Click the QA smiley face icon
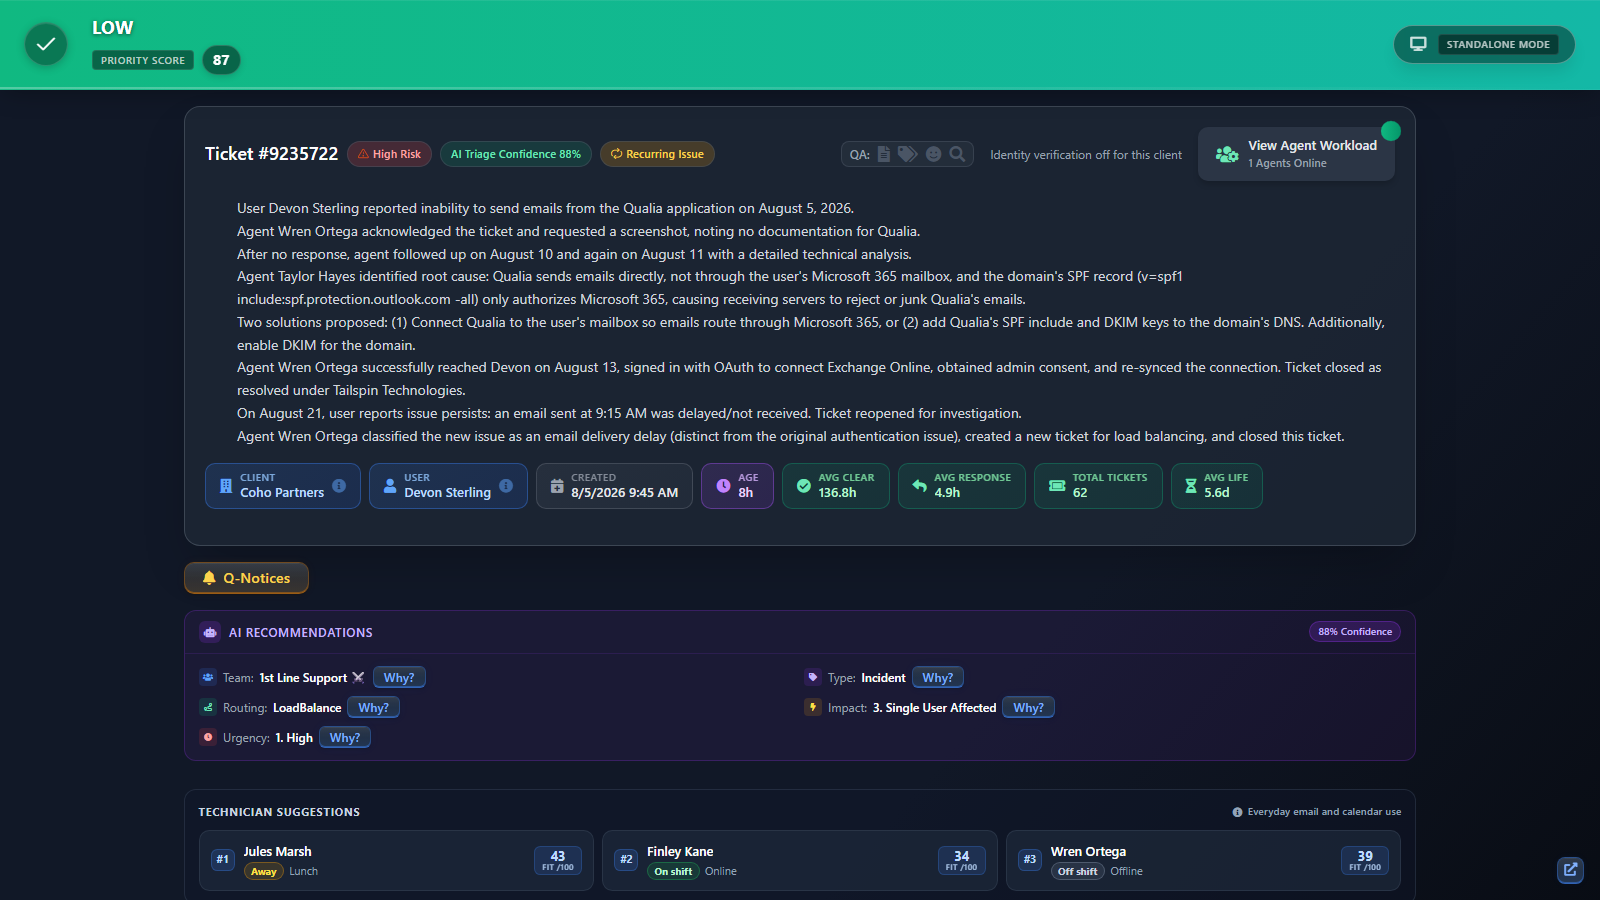1600x900 pixels. click(933, 154)
